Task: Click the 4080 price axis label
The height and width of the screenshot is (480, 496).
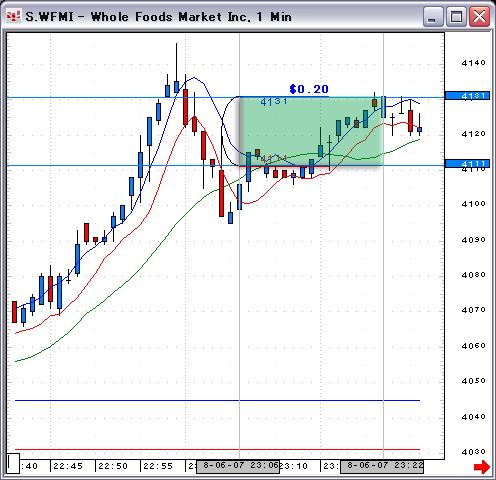Action: point(473,275)
